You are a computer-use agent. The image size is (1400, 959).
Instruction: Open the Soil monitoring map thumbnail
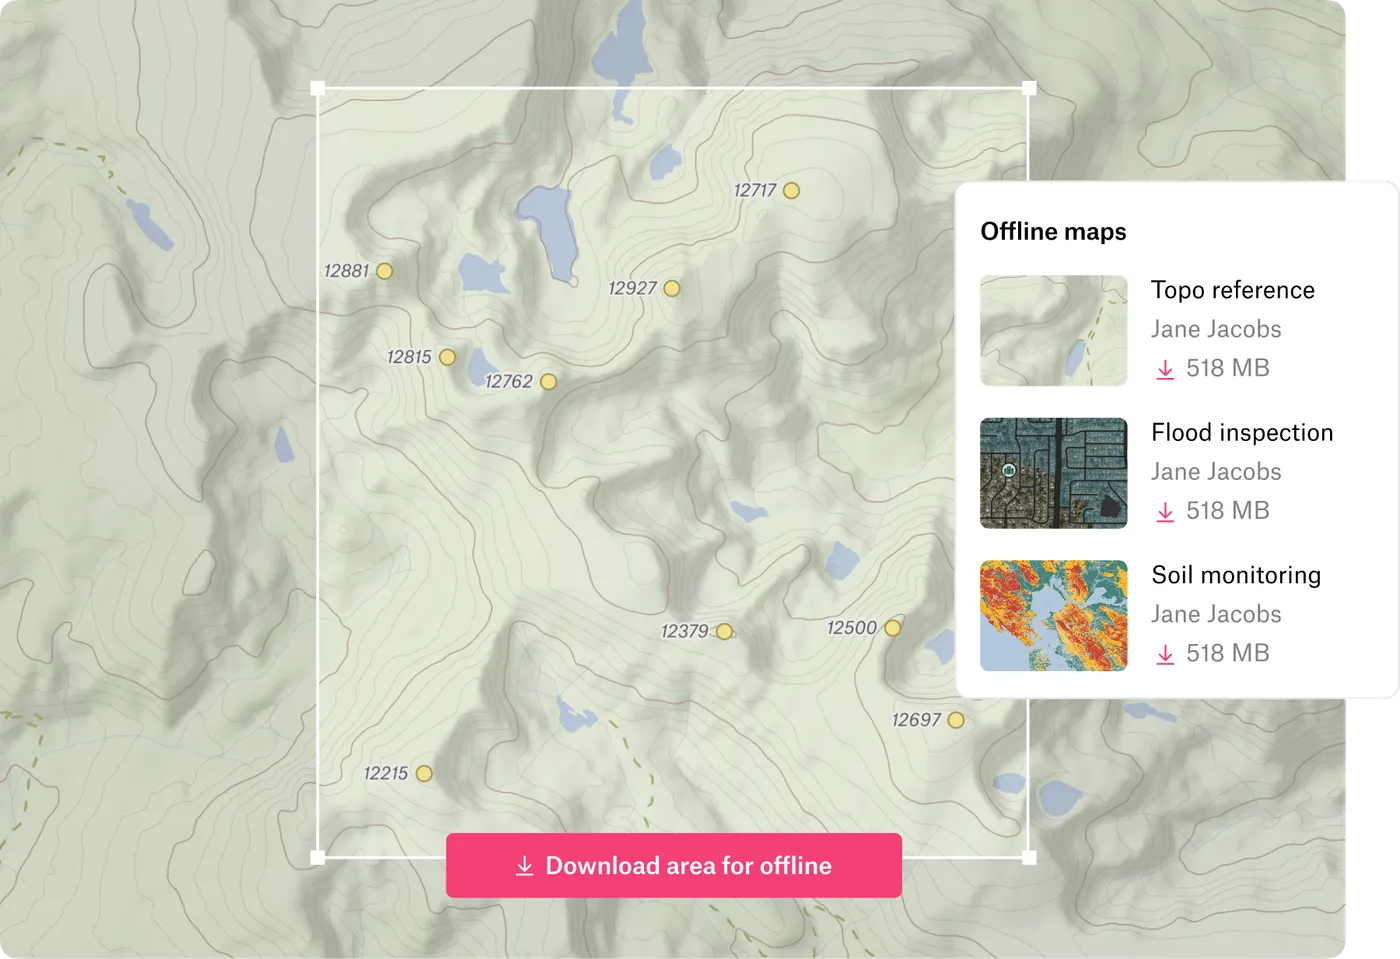pyautogui.click(x=1053, y=615)
